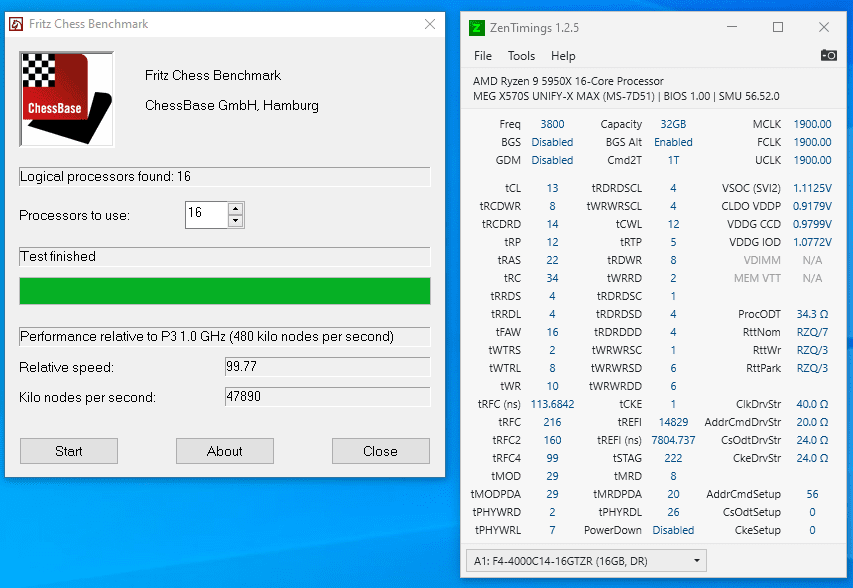Click the tPHYRDL value 26
The width and height of the screenshot is (853, 588).
pos(673,512)
